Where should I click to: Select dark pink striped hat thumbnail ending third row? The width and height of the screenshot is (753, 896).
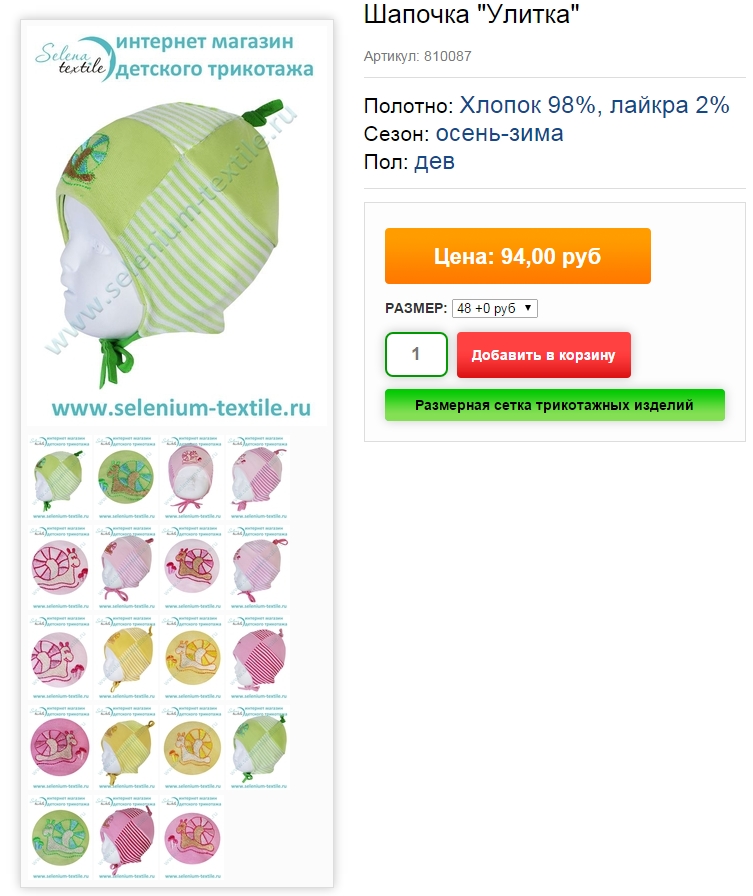click(258, 658)
